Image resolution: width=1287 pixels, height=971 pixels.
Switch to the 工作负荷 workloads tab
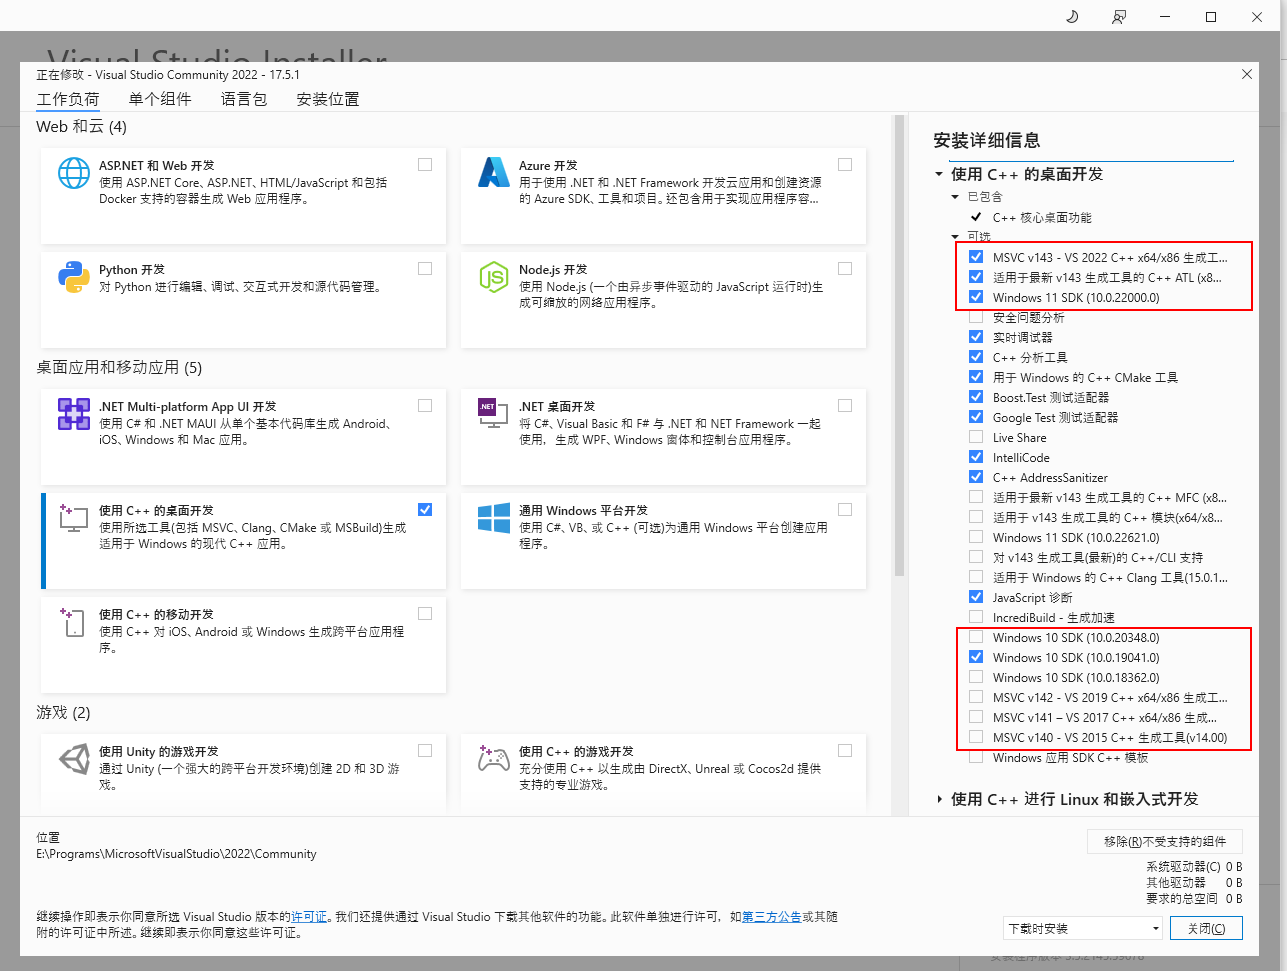click(x=68, y=100)
